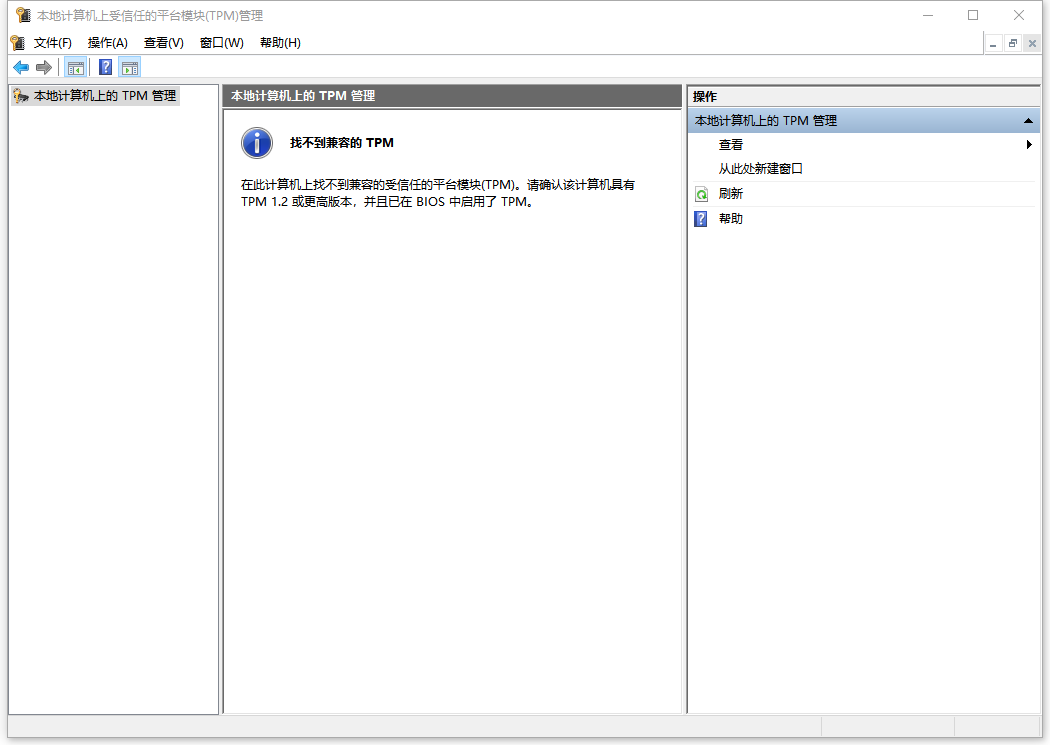The width and height of the screenshot is (1050, 745).
Task: Minimize the inner MDI child window
Action: tap(994, 44)
